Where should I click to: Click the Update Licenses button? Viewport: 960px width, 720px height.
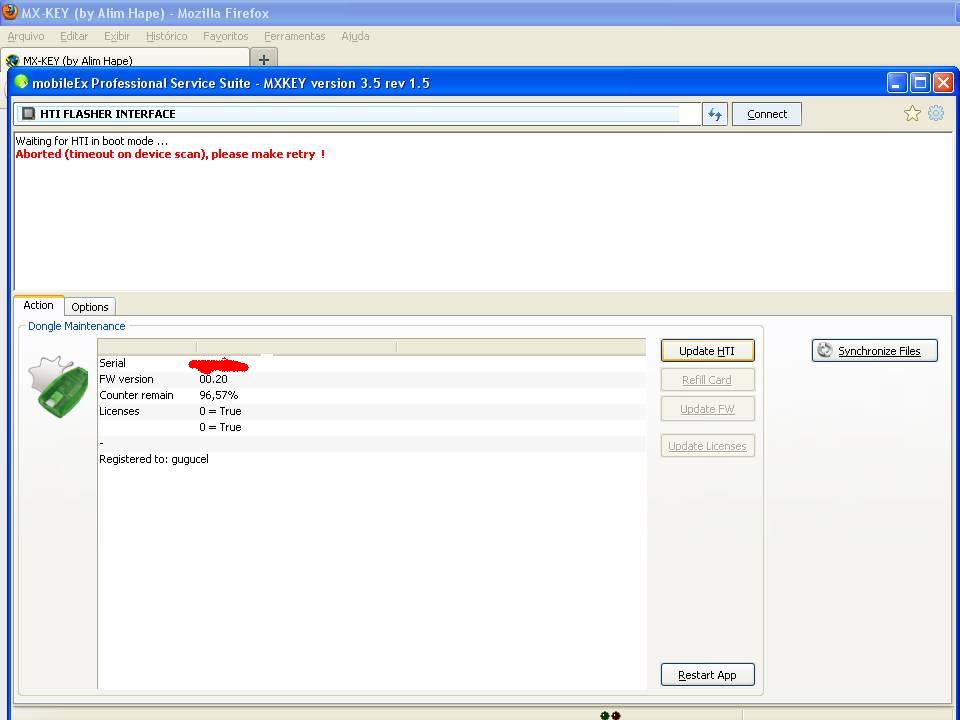(x=707, y=446)
